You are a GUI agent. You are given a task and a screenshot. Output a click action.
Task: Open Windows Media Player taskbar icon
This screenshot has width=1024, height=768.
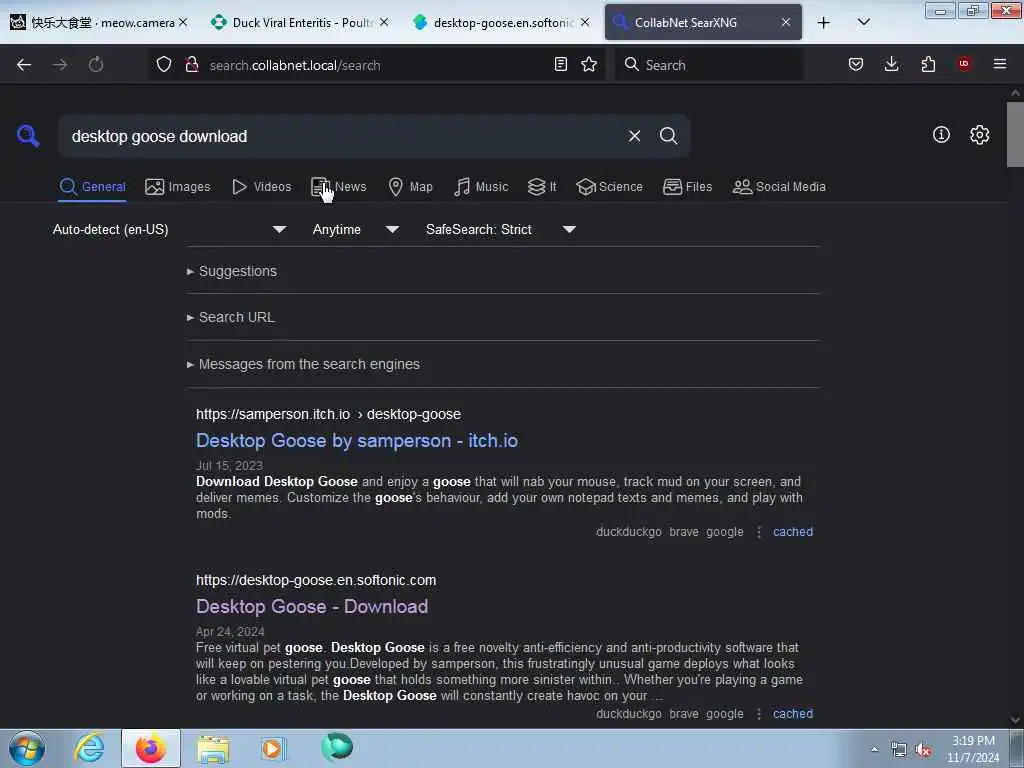273,748
